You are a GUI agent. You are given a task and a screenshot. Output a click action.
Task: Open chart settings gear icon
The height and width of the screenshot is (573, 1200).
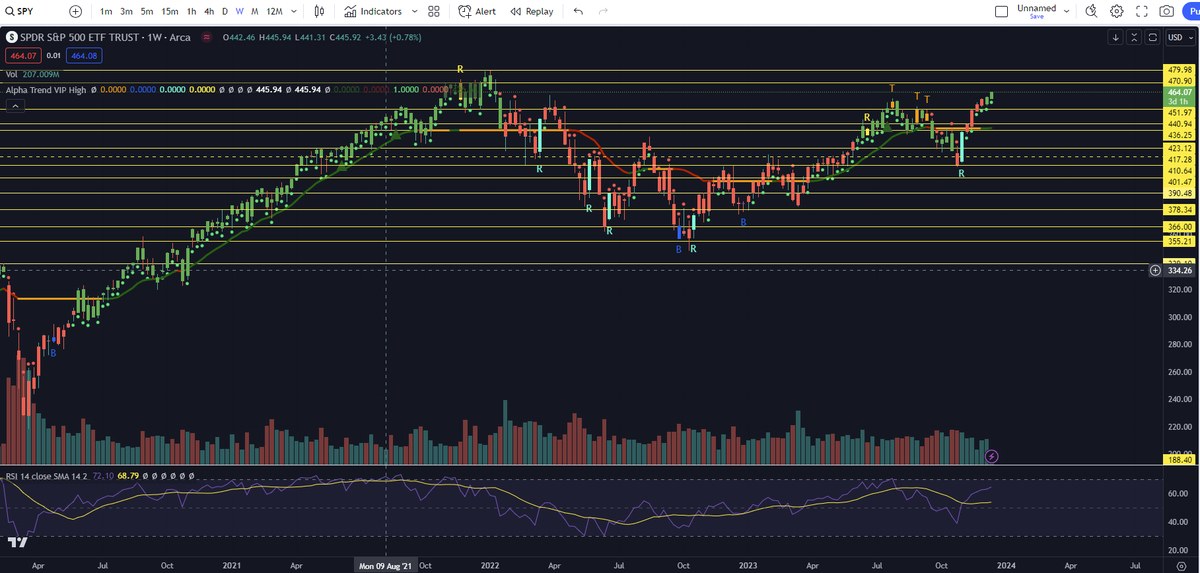pos(1116,11)
